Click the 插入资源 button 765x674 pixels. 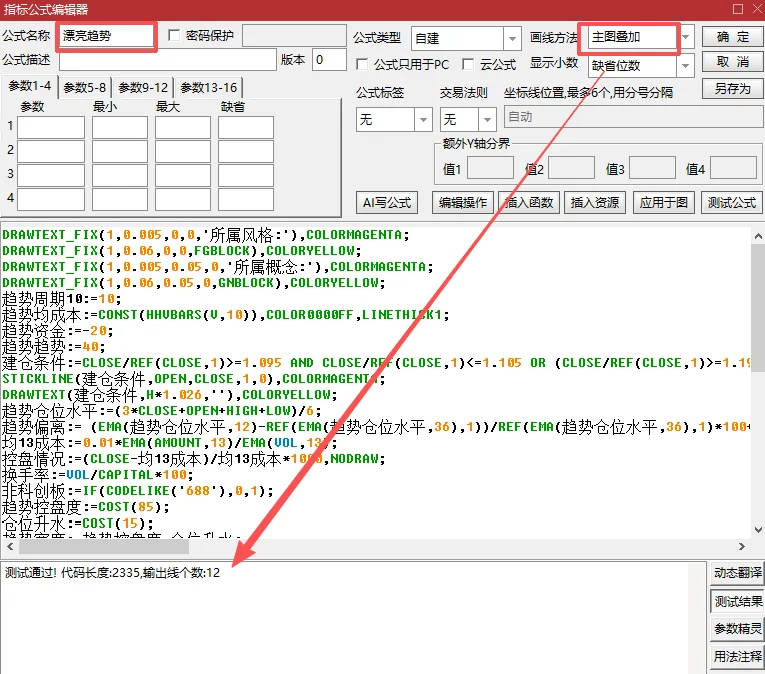tap(595, 203)
